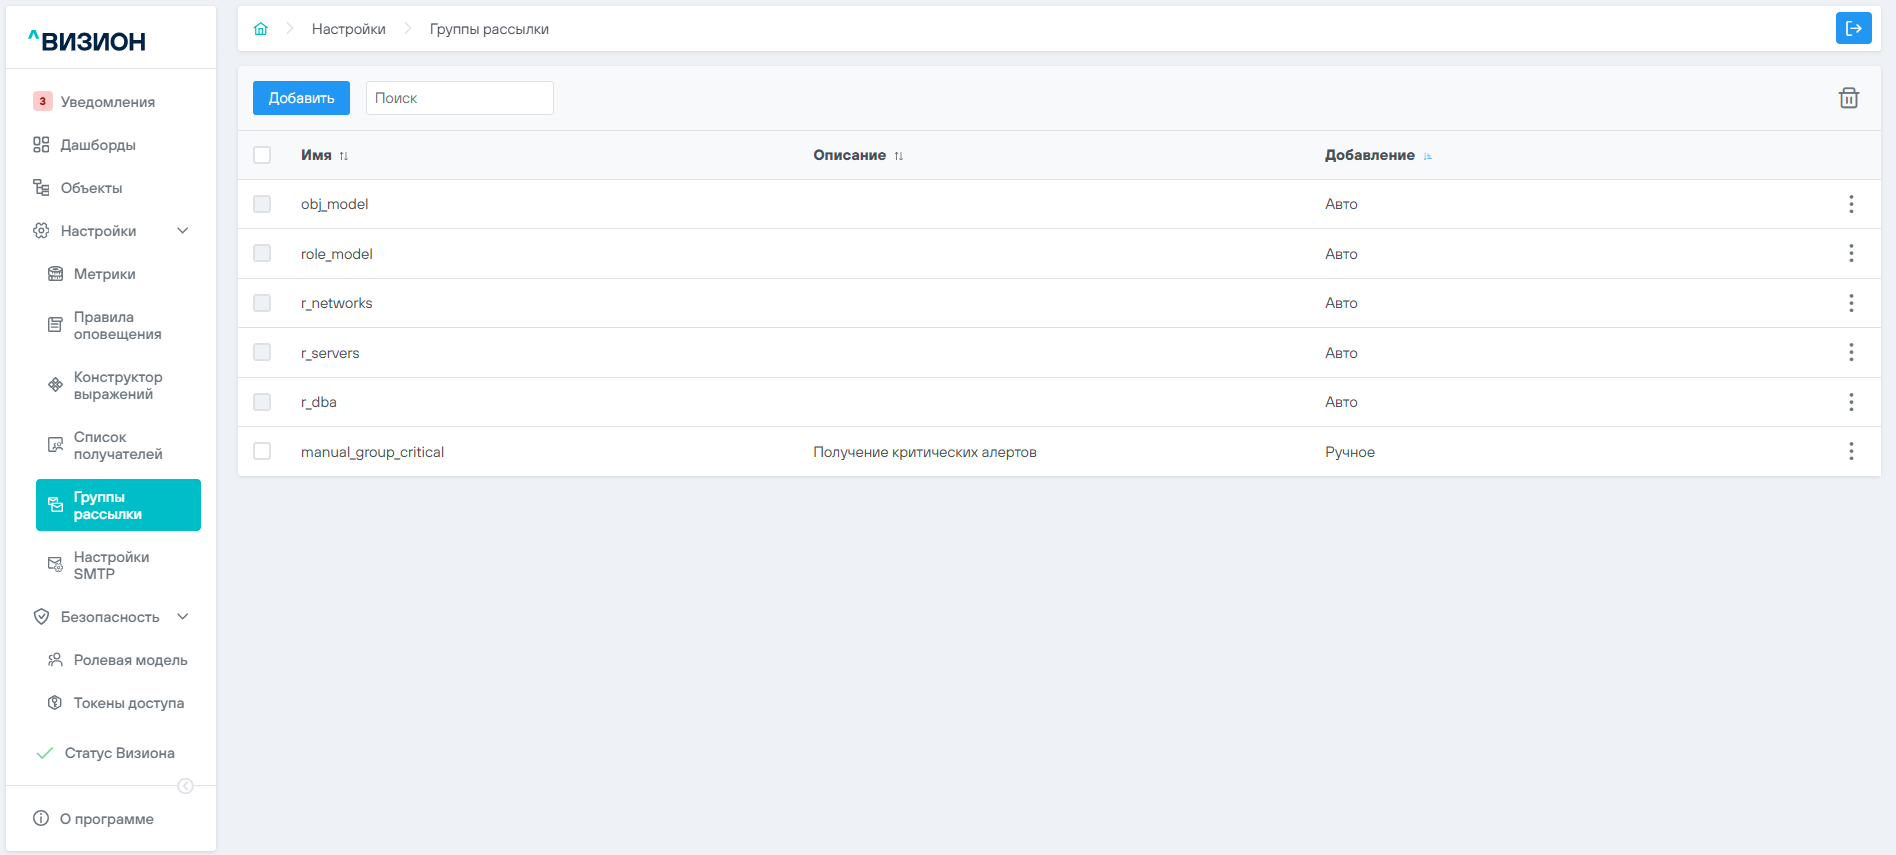The image size is (1896, 855).
Task: Open three-dot menu for manual_group_critical row
Action: pyautogui.click(x=1850, y=452)
